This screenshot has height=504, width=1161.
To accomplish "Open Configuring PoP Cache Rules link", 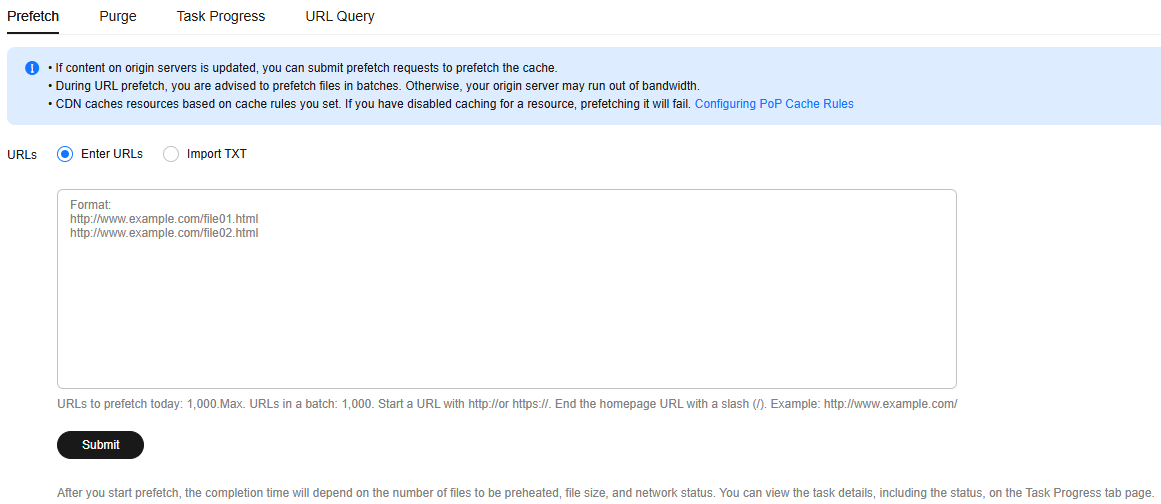I will (774, 104).
